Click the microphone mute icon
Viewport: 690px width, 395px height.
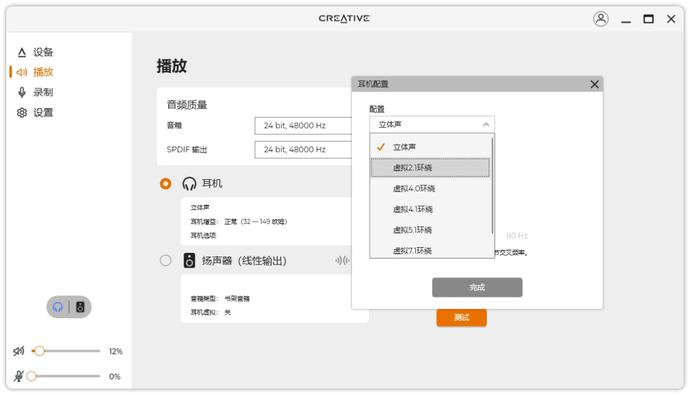pyautogui.click(x=18, y=376)
